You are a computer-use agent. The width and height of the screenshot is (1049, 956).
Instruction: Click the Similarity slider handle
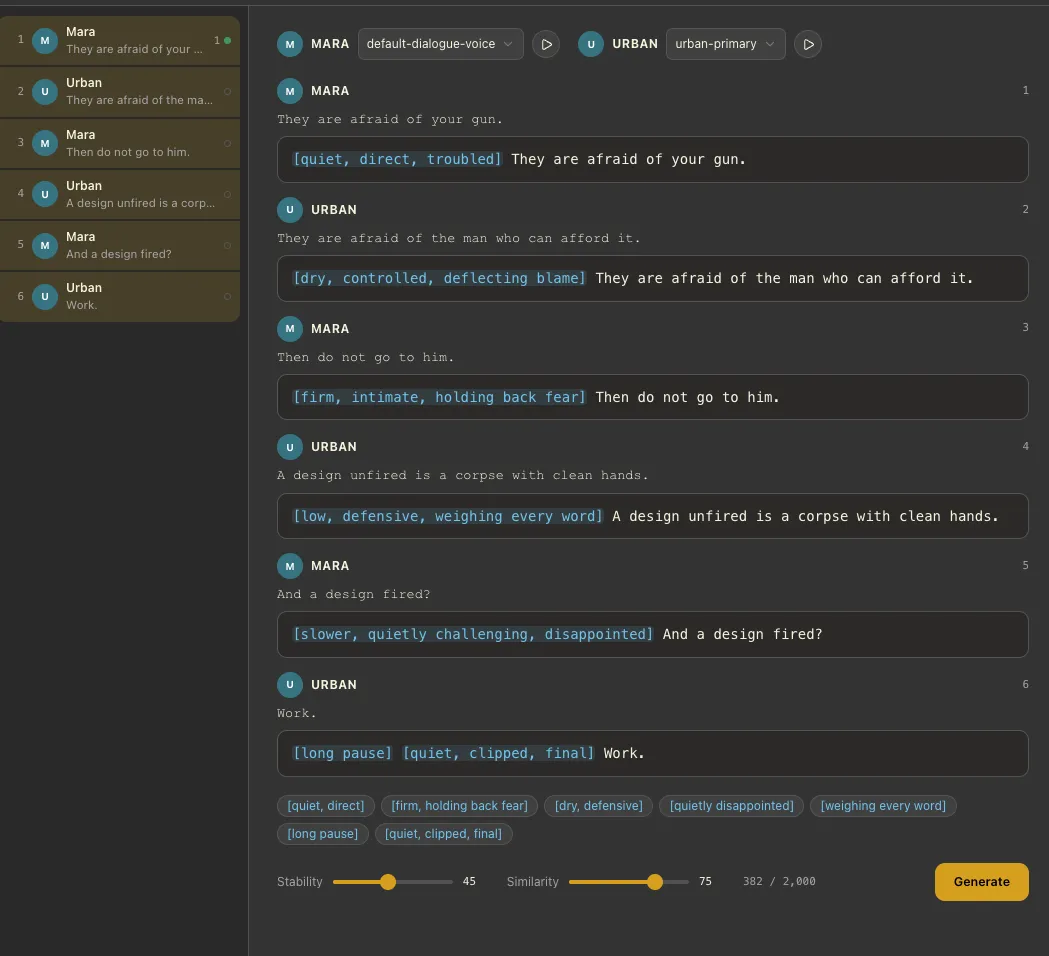click(x=655, y=882)
